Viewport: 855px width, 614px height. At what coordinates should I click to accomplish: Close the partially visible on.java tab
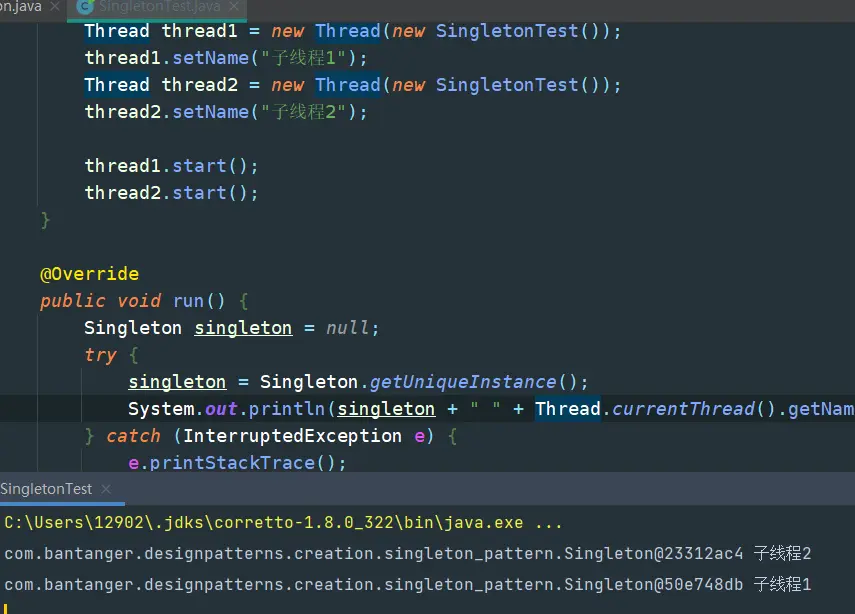pyautogui.click(x=55, y=7)
